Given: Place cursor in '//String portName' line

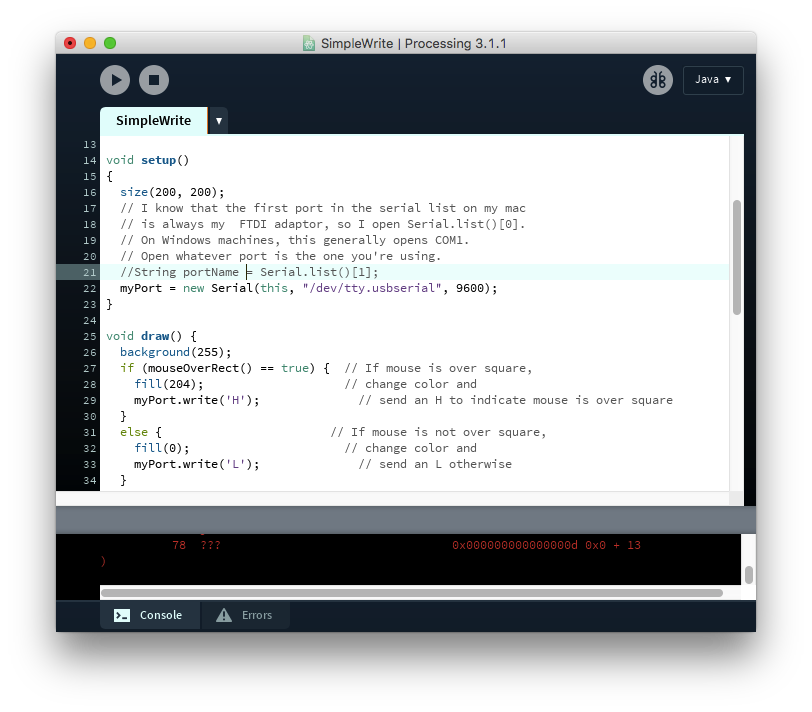Looking at the screenshot, I should point(249,272).
